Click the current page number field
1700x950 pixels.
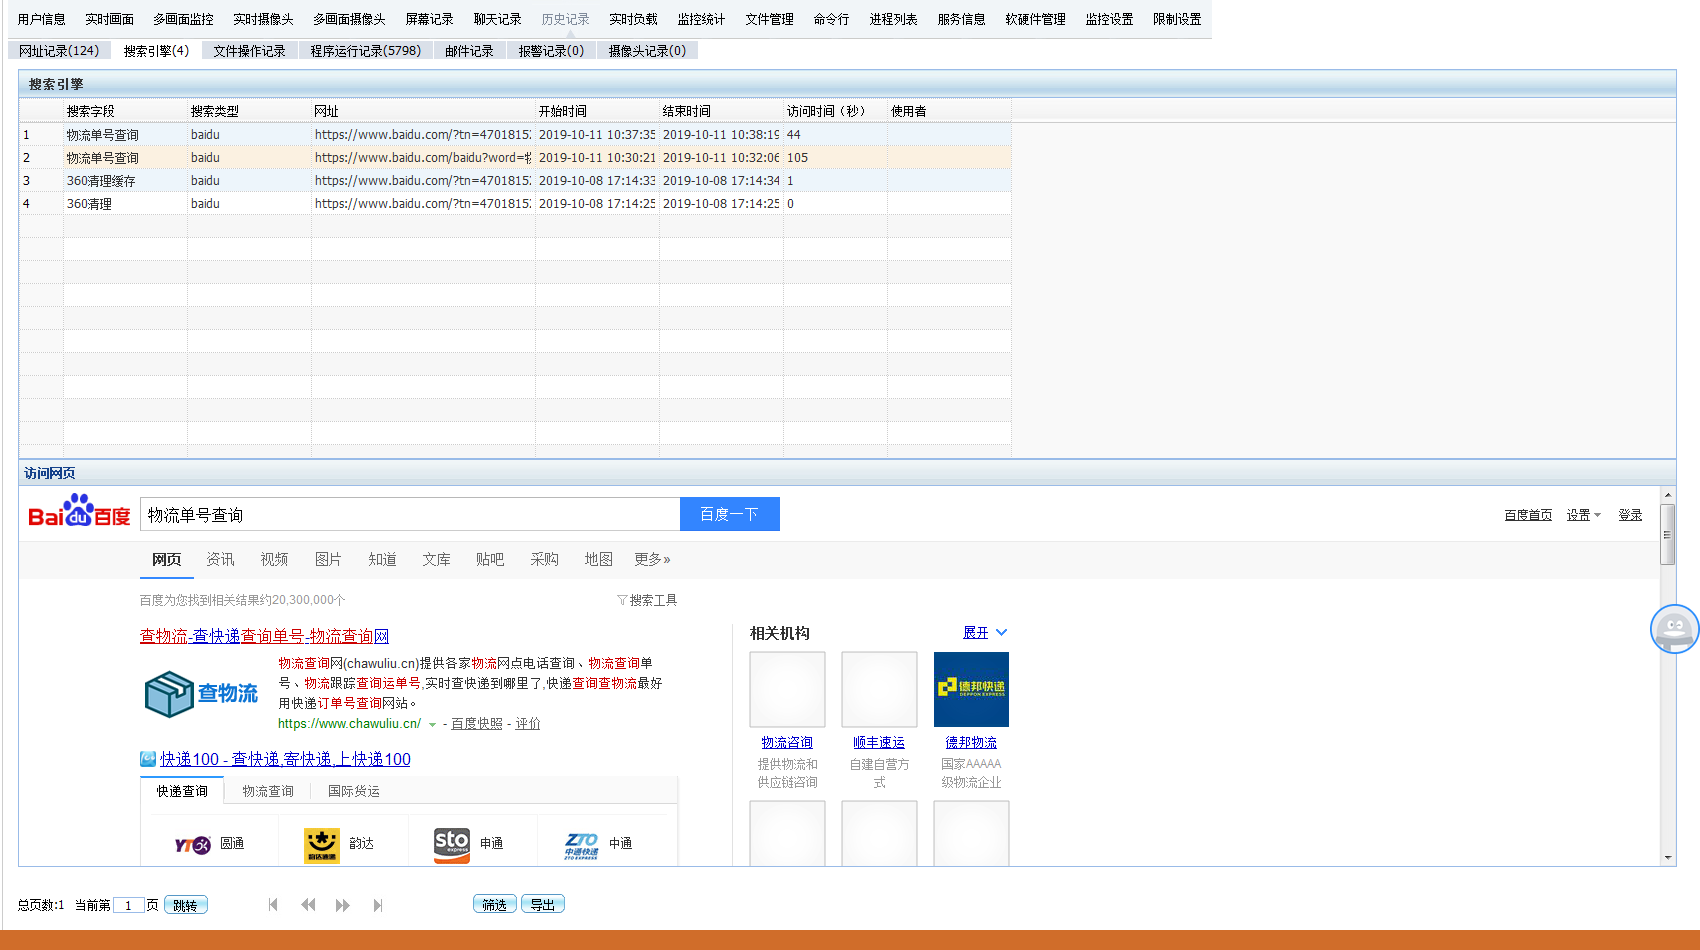tap(128, 905)
